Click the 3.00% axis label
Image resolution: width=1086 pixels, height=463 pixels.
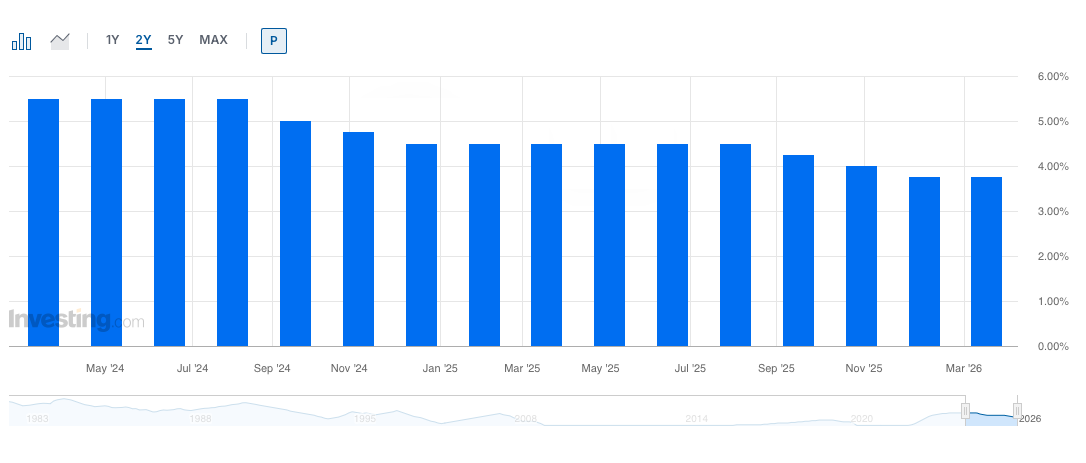coord(1053,211)
